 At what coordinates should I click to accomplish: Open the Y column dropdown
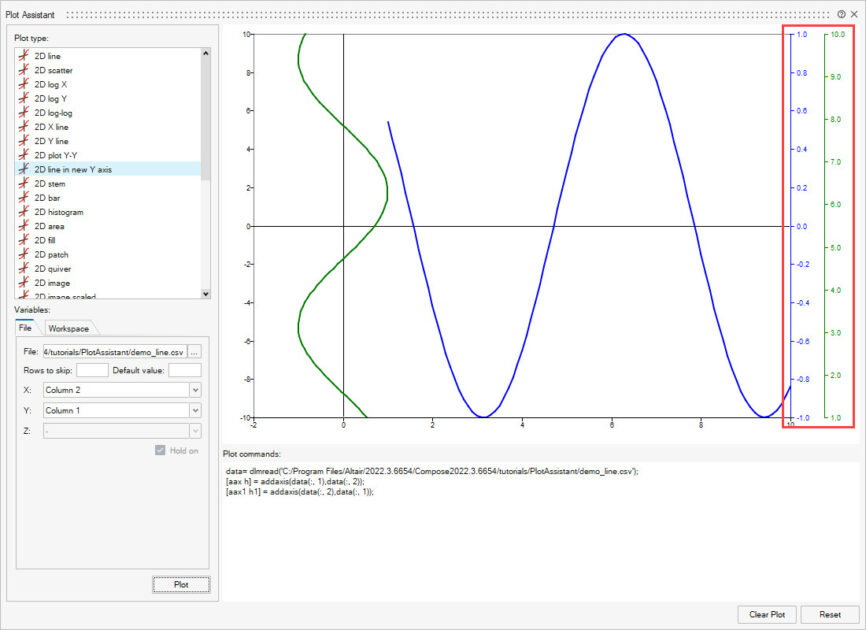pyautogui.click(x=196, y=410)
